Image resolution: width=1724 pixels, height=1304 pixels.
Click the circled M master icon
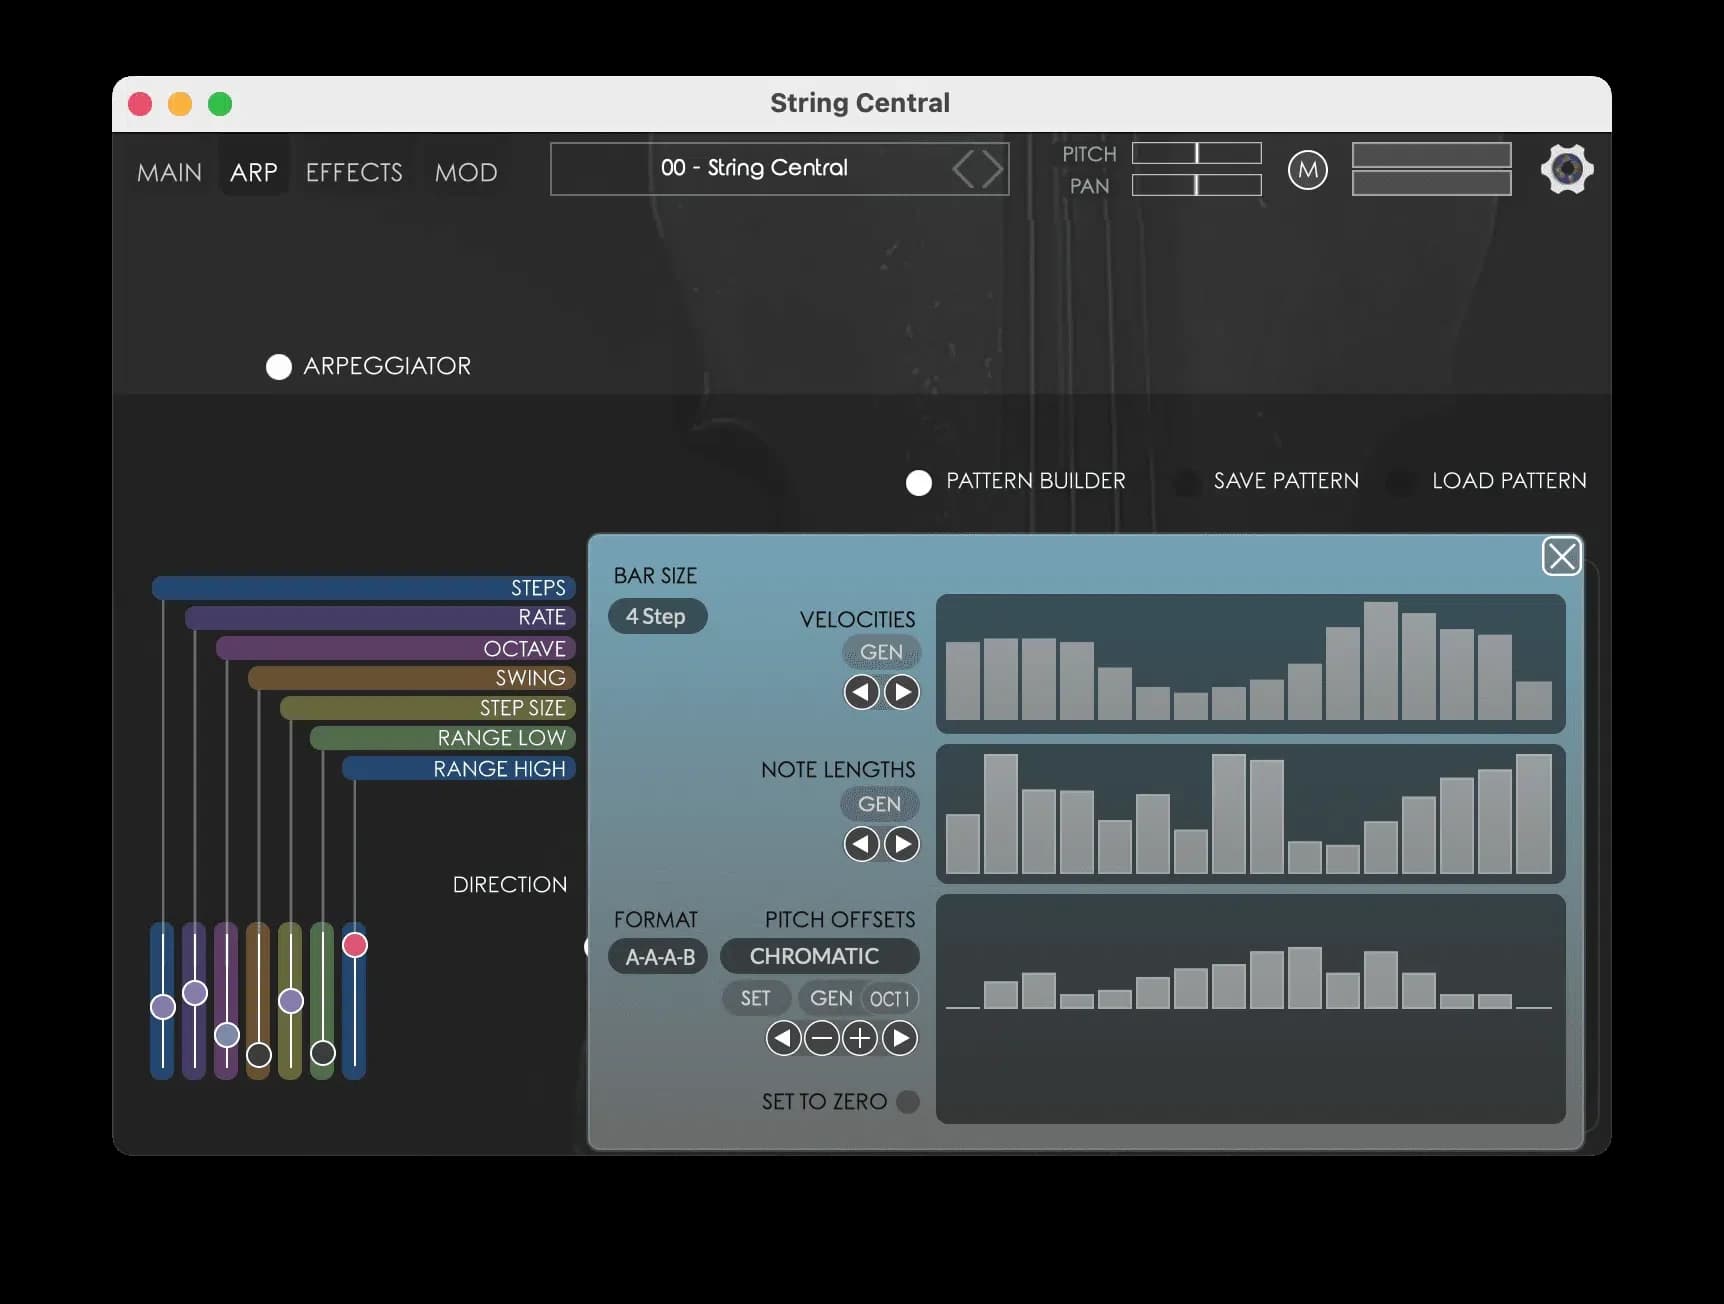(x=1308, y=170)
